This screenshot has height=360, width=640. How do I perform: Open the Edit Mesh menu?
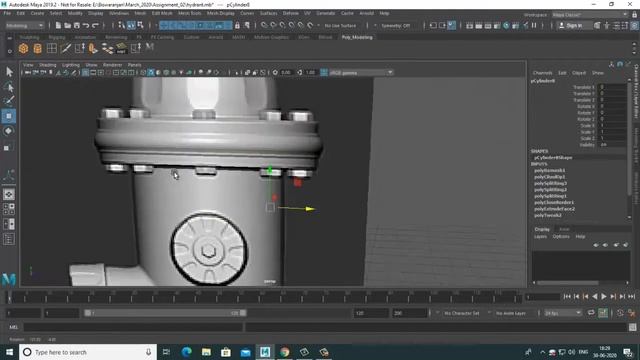click(162, 13)
